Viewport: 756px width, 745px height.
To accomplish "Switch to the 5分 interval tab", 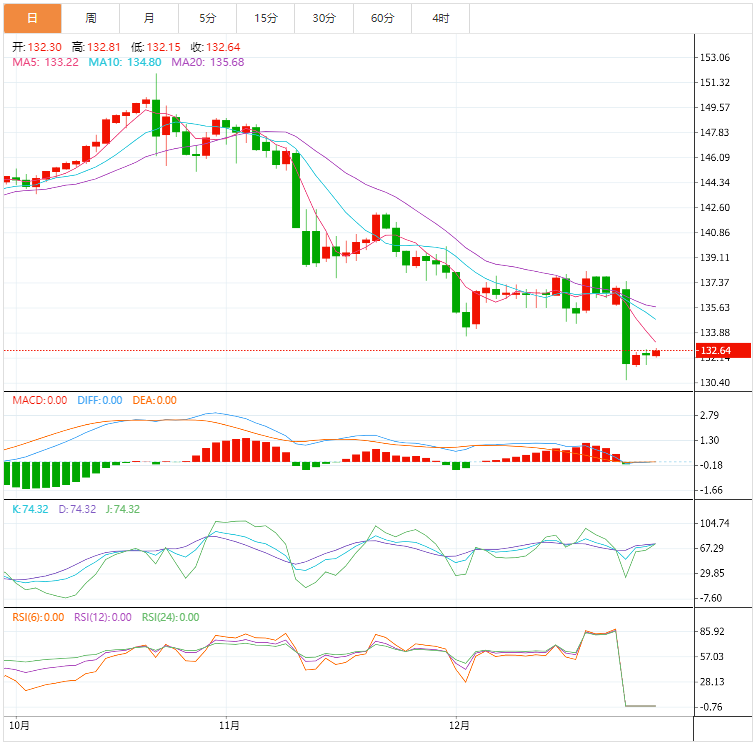I will click(207, 18).
